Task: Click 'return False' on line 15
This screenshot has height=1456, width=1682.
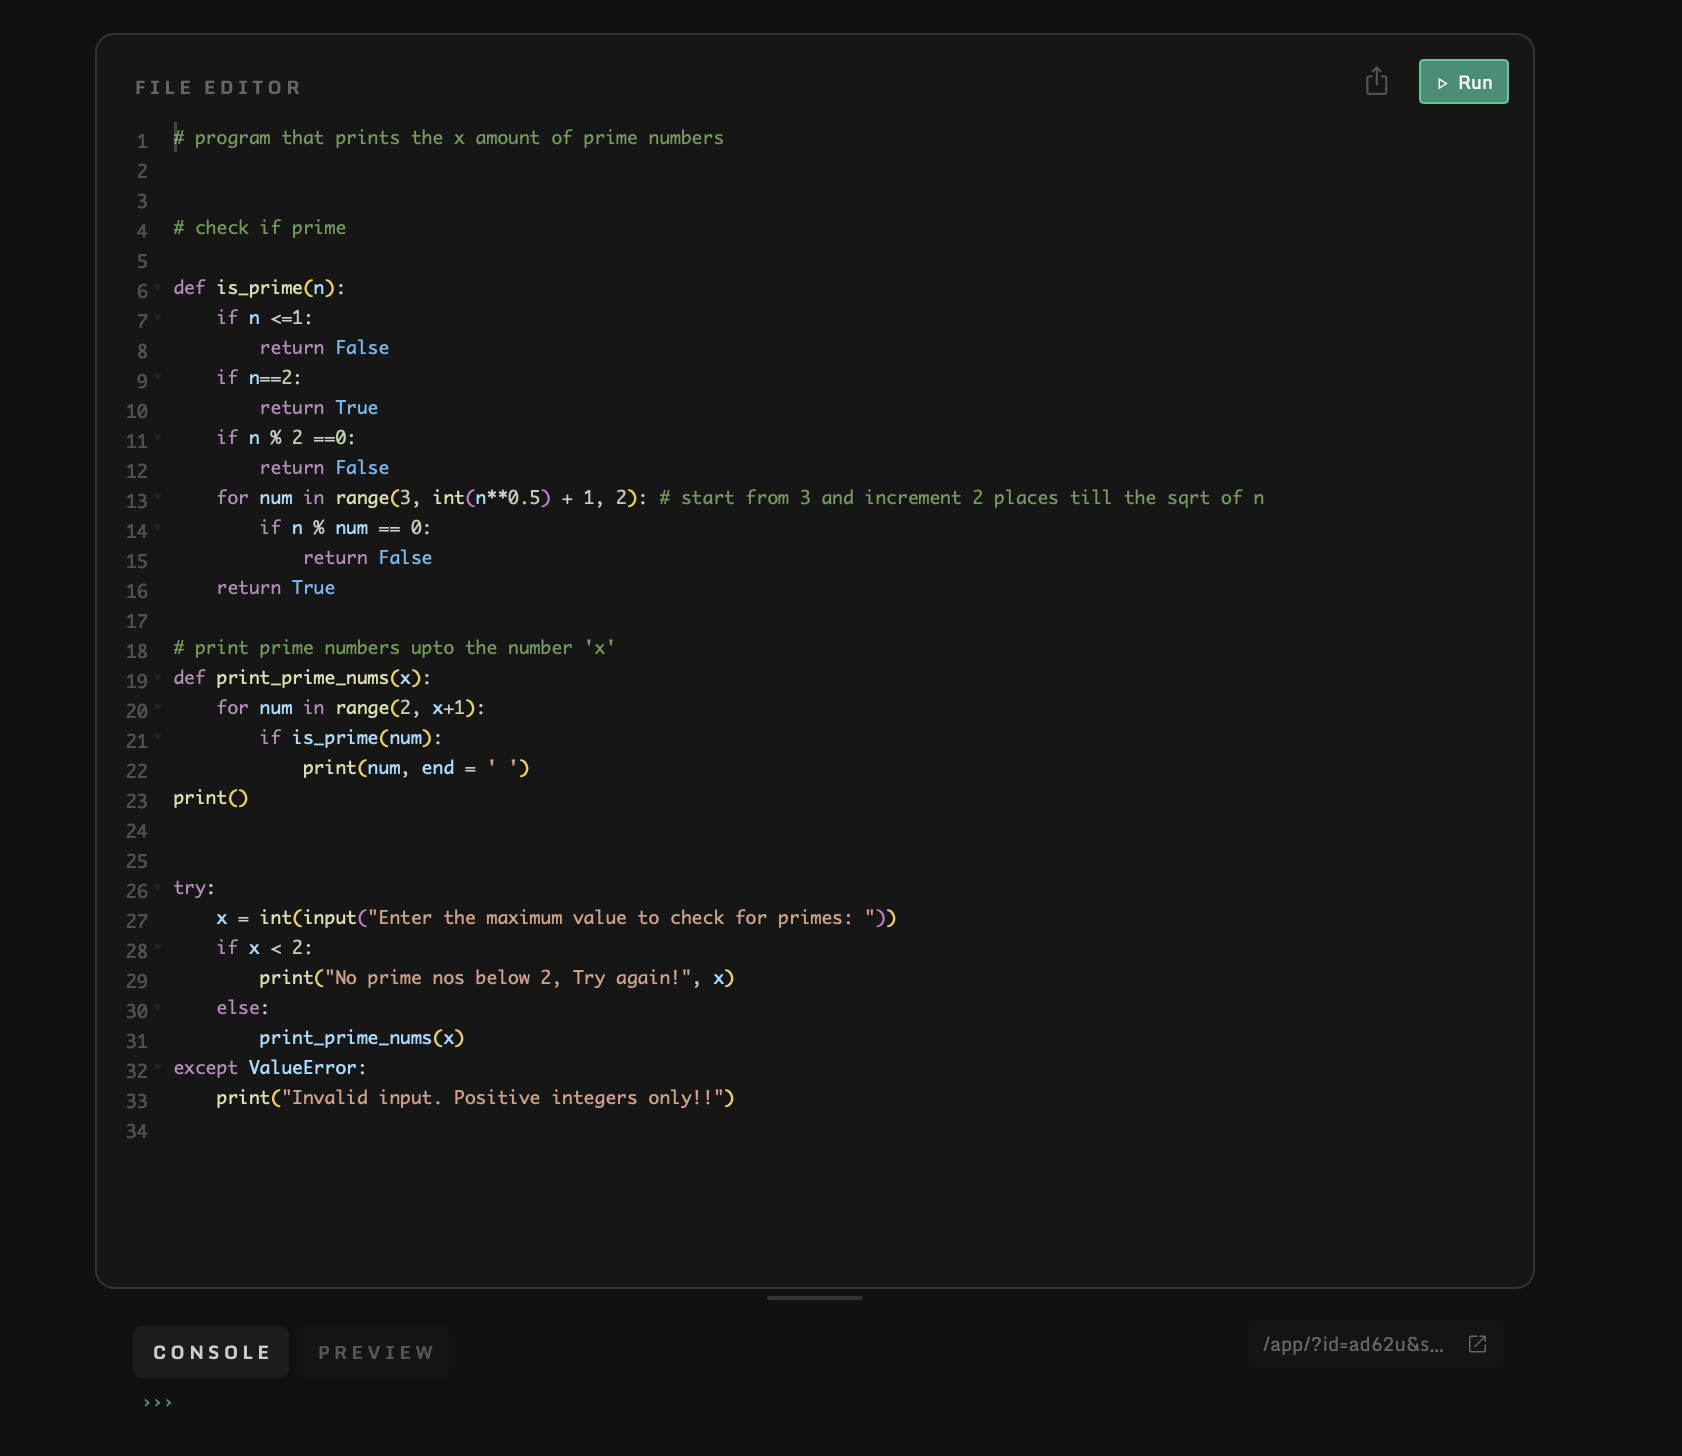Action: (368, 558)
